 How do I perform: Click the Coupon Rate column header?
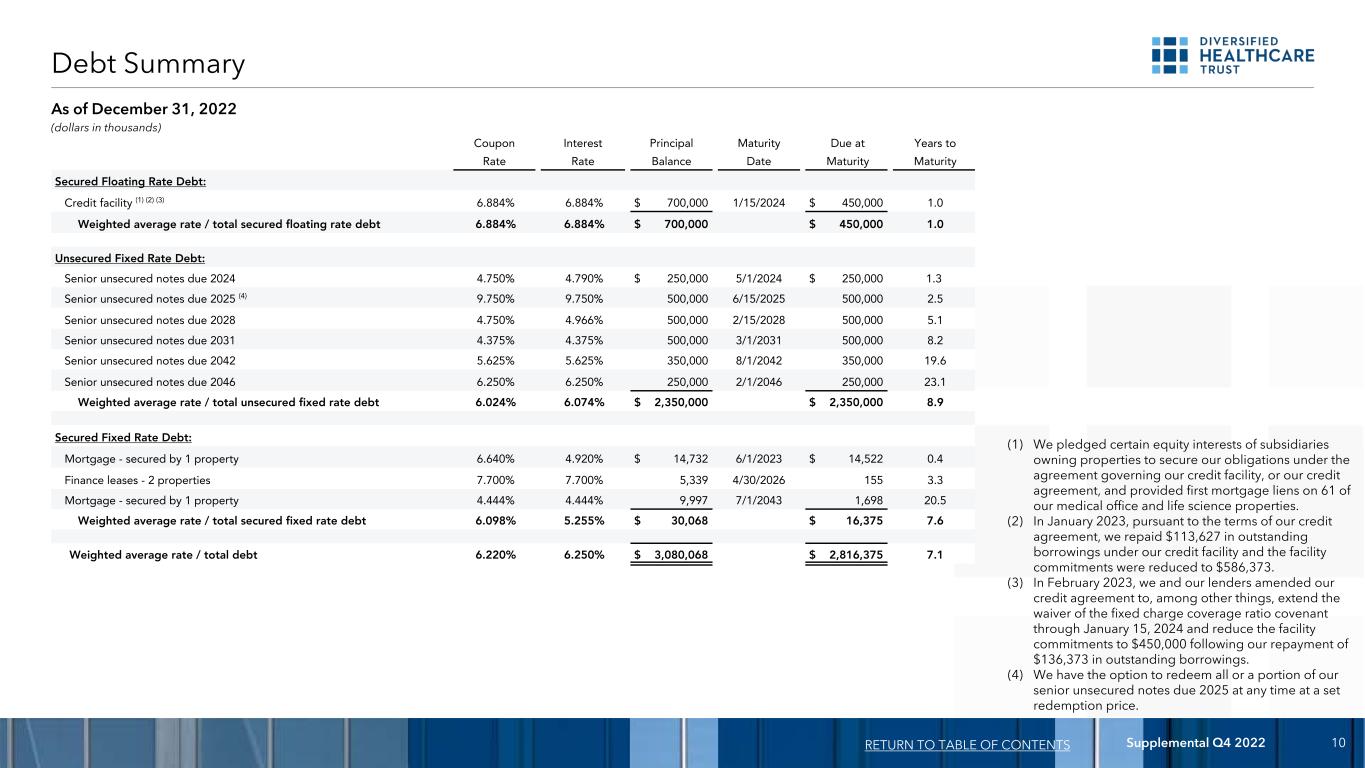tap(495, 152)
